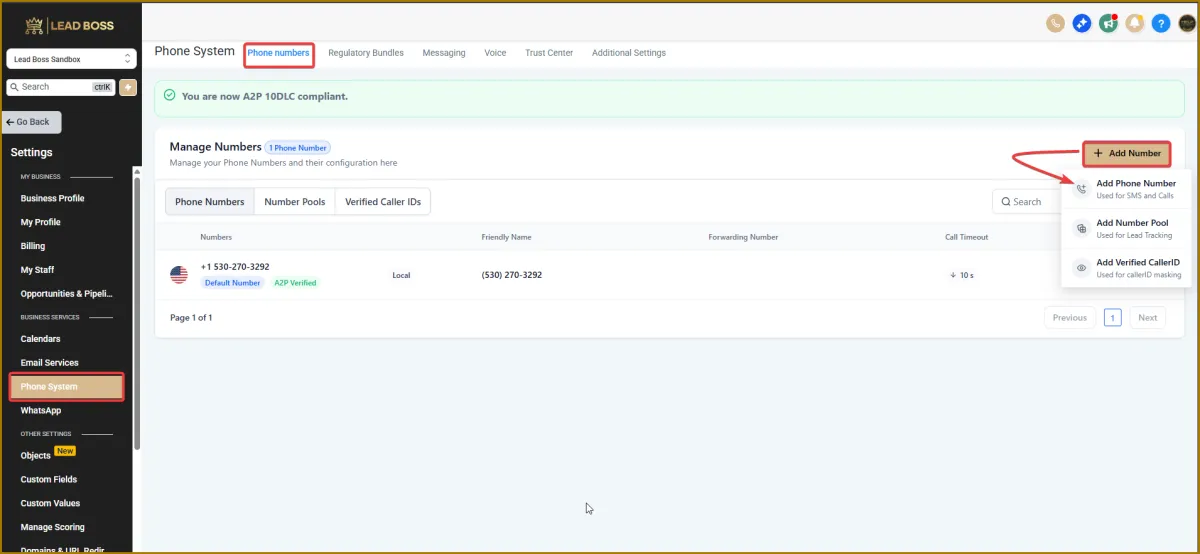Open the Additional Settings tab
1200x554 pixels.
[x=629, y=53]
